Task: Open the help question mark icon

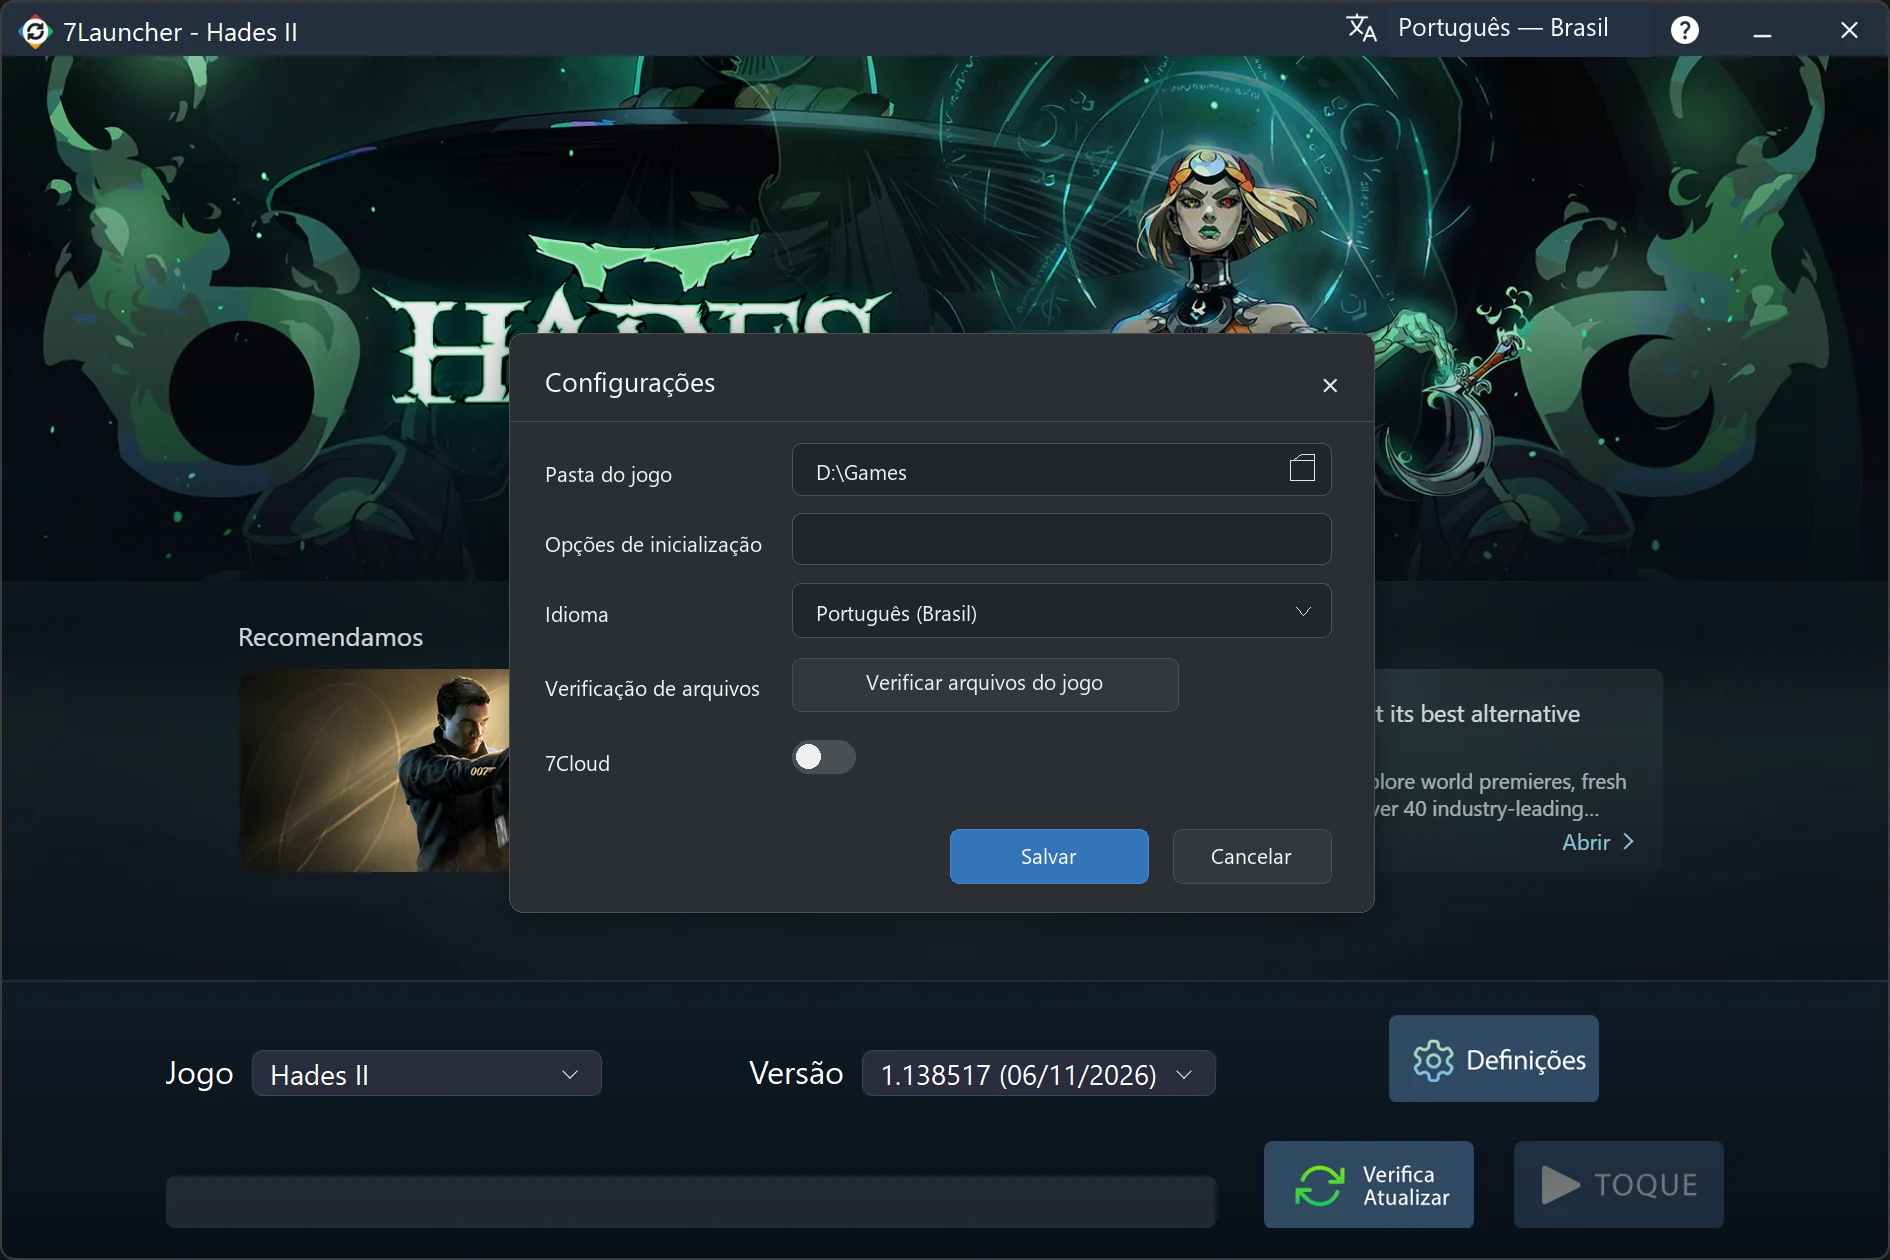Action: pos(1684,30)
